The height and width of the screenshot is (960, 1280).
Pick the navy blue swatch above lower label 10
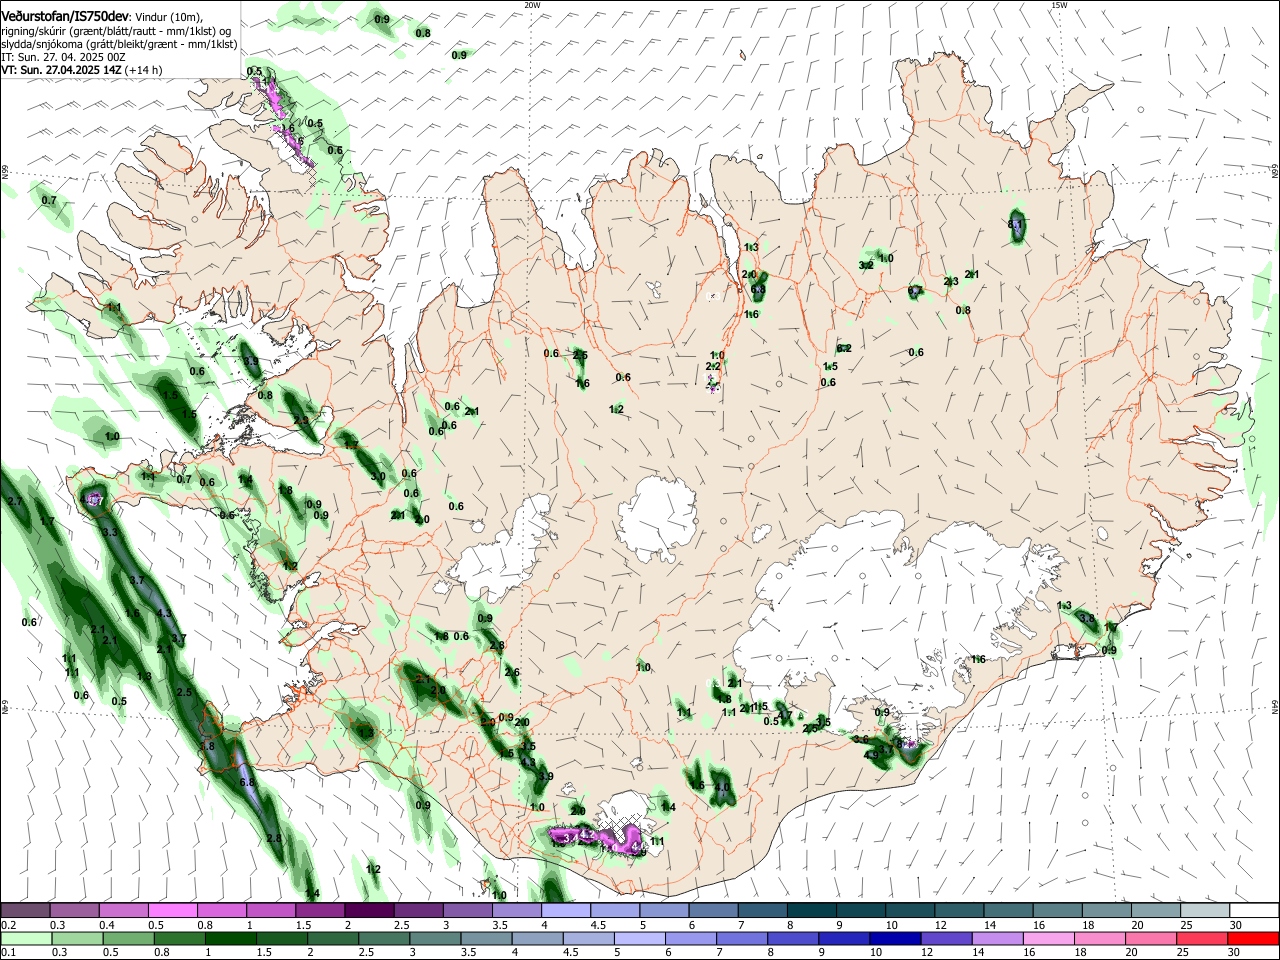pyautogui.click(x=893, y=939)
